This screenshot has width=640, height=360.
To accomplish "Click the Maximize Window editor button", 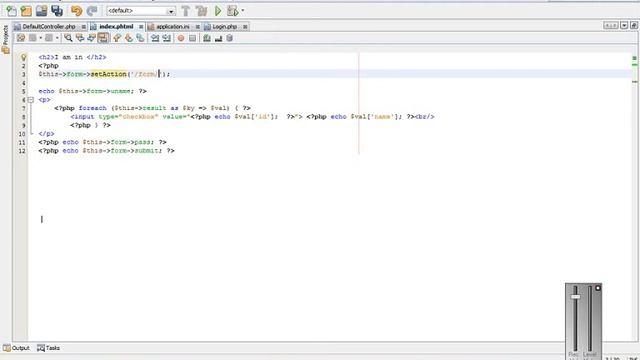I will pos(634,25).
